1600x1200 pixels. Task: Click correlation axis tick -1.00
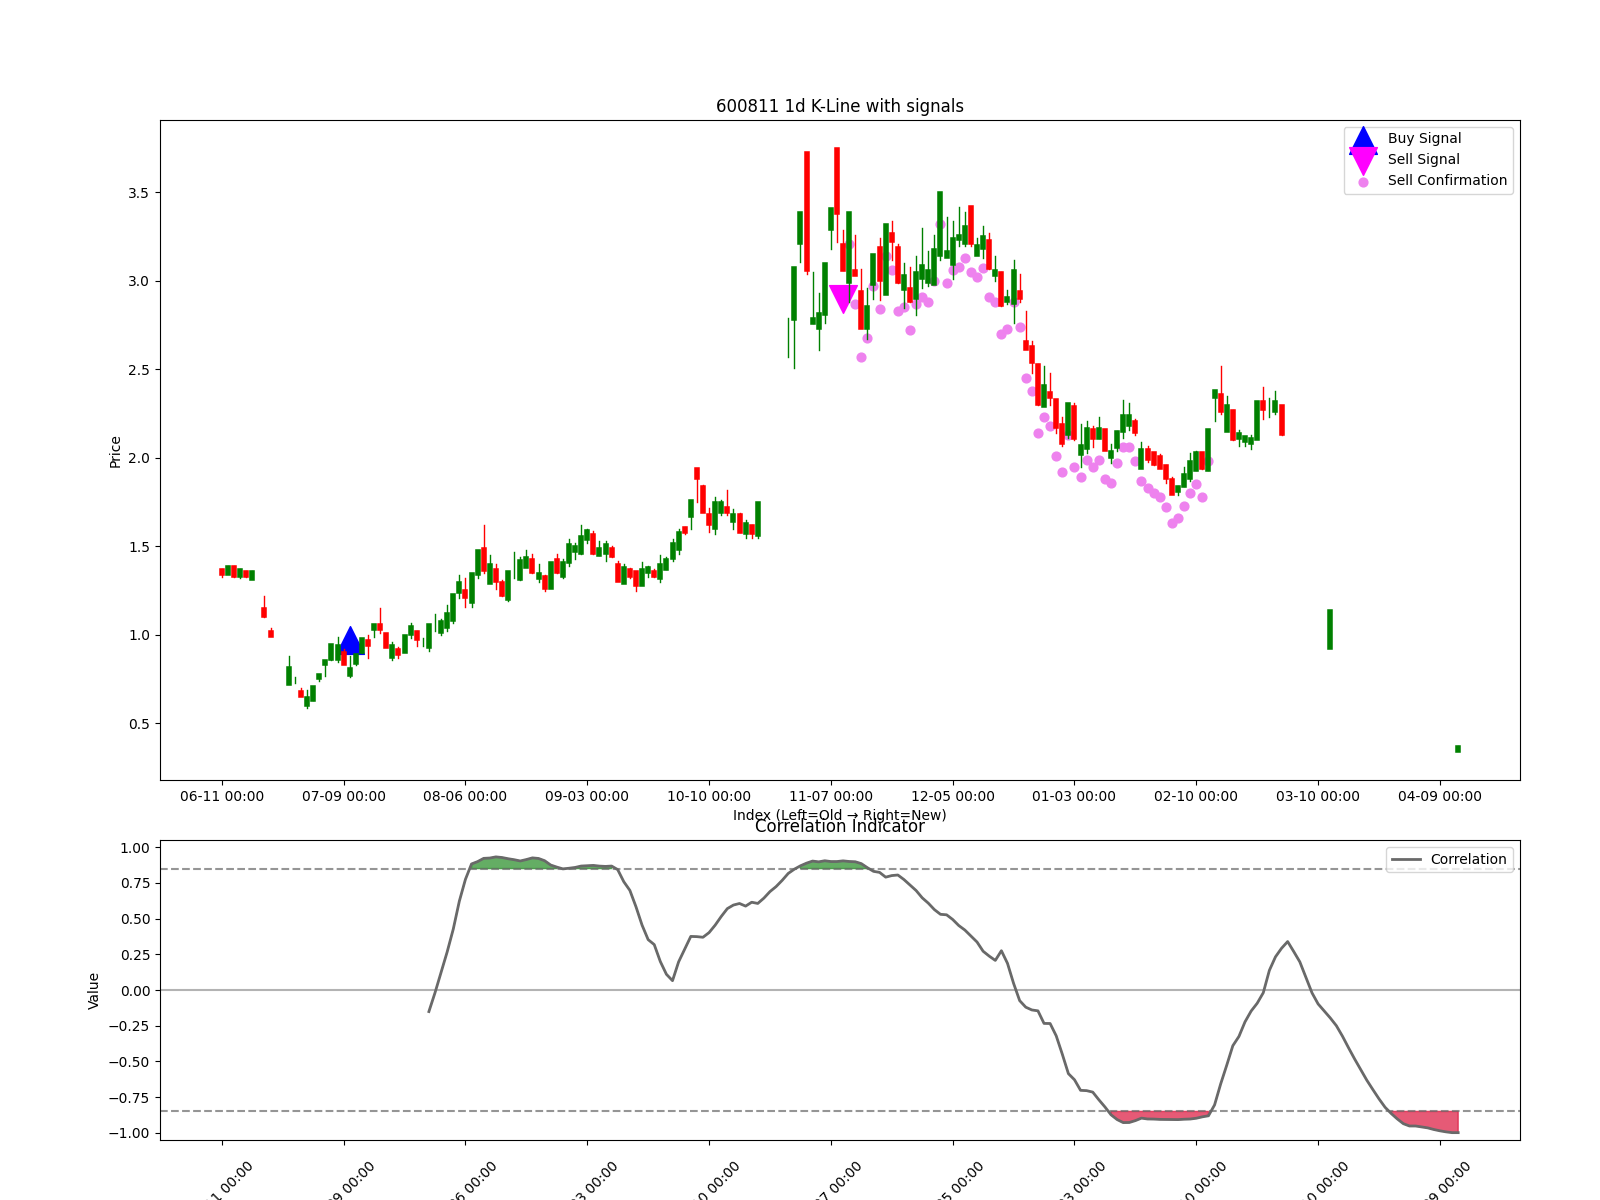click(x=131, y=1133)
